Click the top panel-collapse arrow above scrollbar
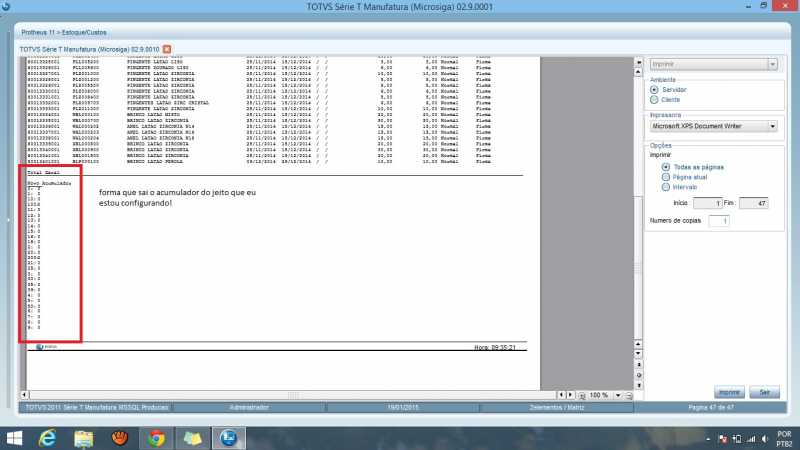 (639, 62)
